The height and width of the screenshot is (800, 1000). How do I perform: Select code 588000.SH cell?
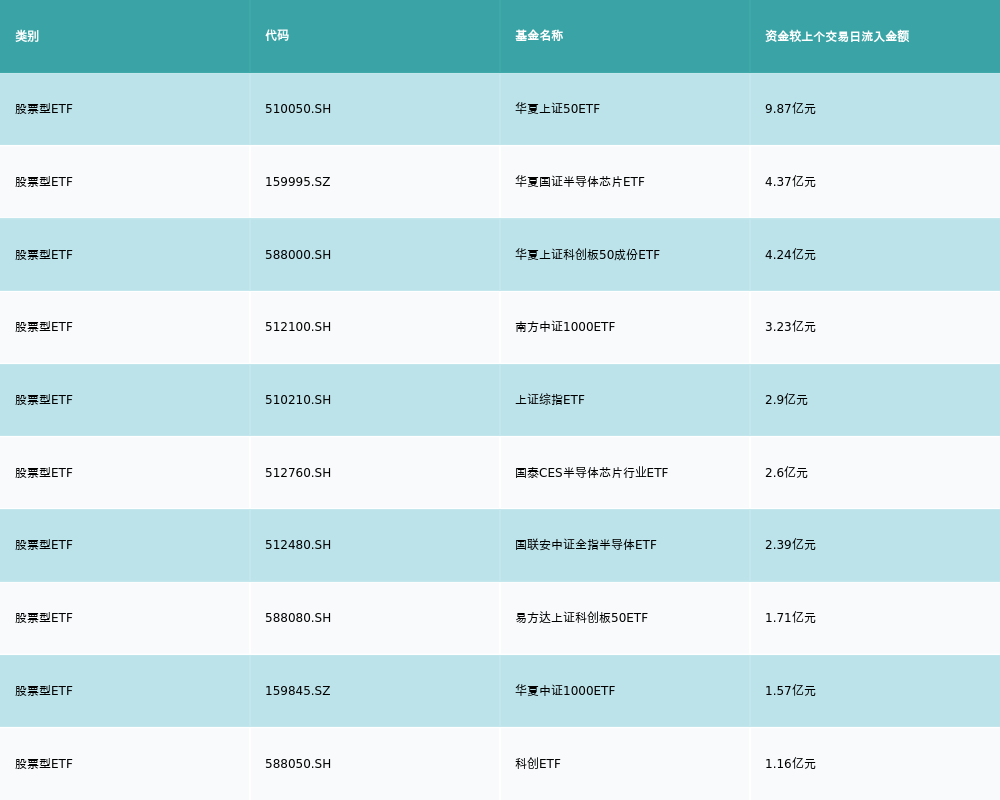[x=298, y=255]
